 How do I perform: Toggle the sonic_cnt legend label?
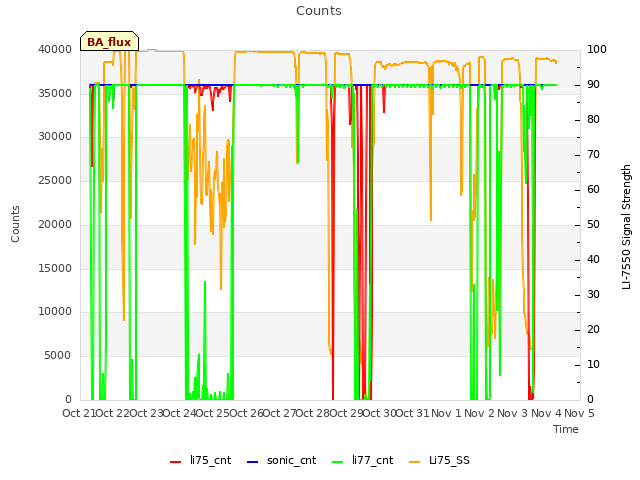291,460
